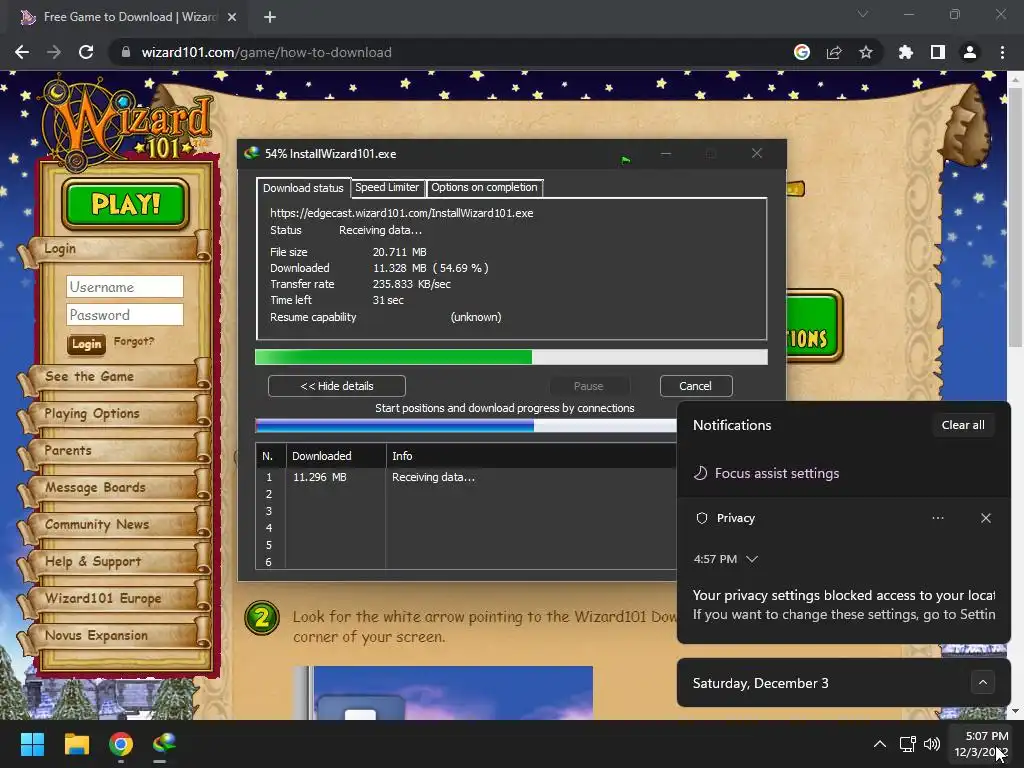Share this page via the share icon

[834, 52]
